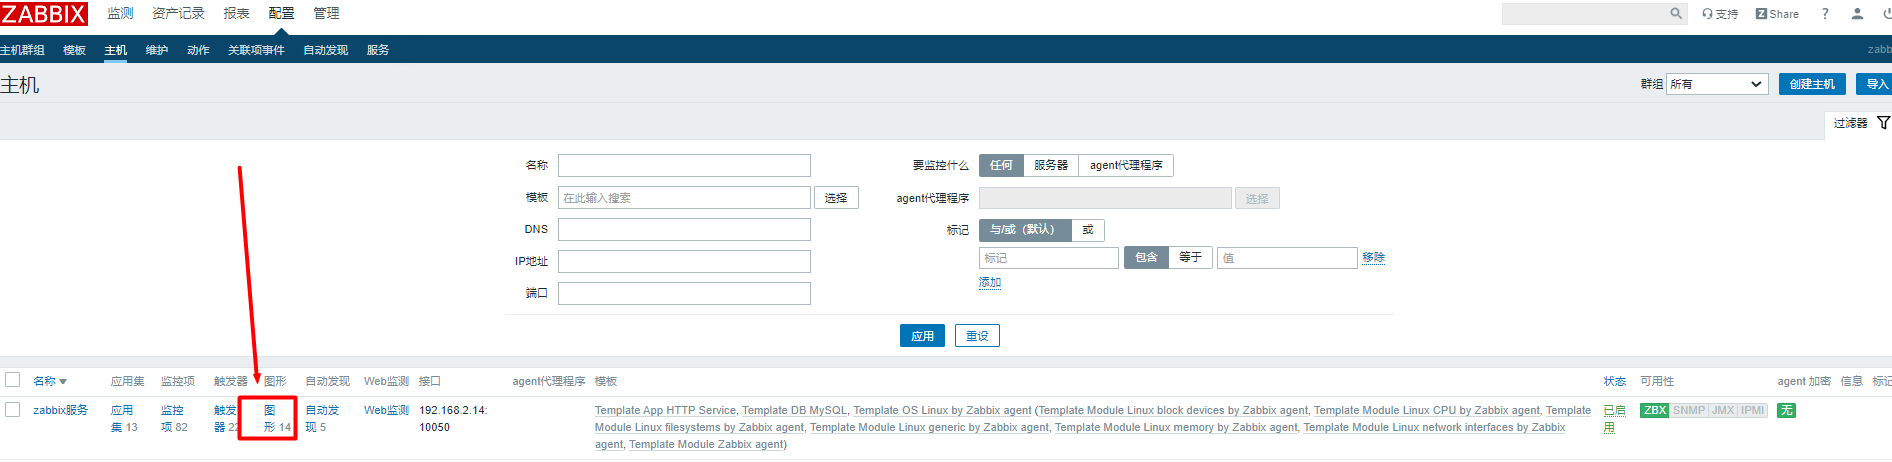This screenshot has height=462, width=1892.
Task: Tick the zabbix服务 host checkbox
Action: [x=13, y=409]
